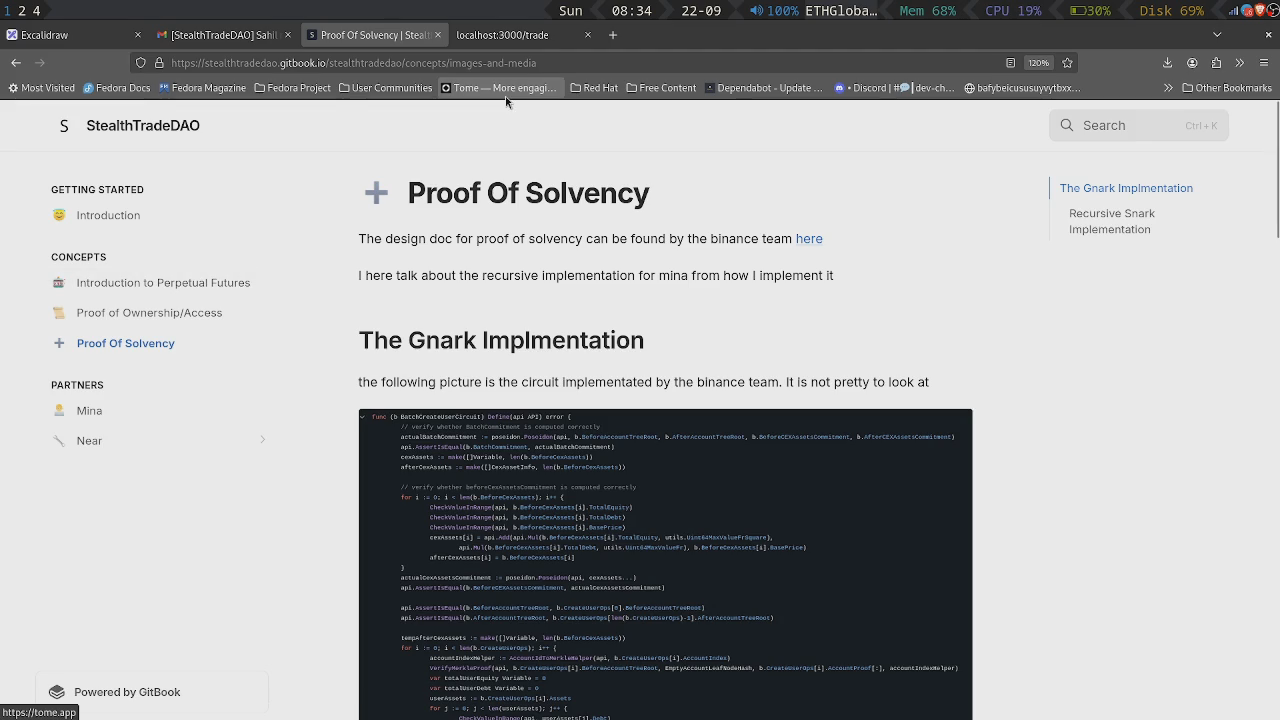Open the Free Content bookmark folder
This screenshot has width=1280, height=720.
pos(661,88)
